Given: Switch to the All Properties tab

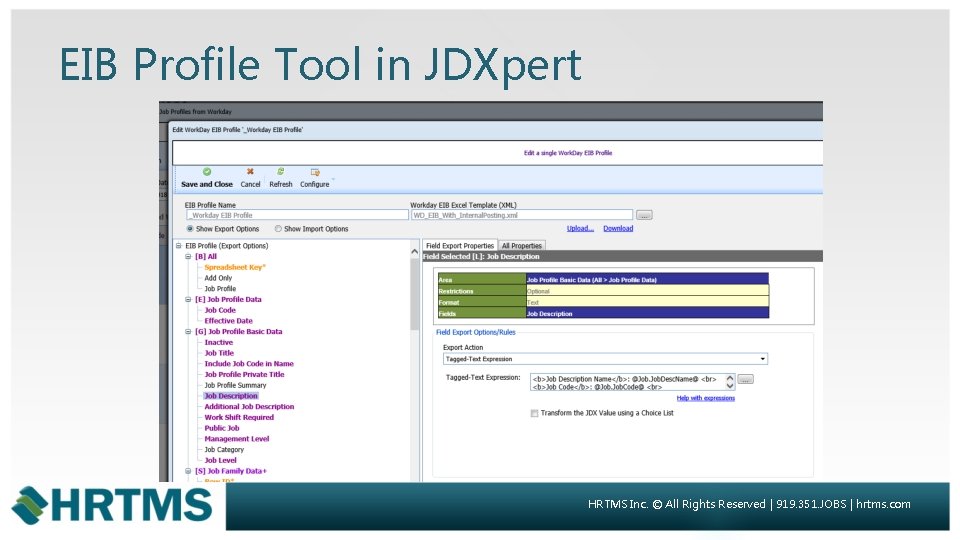Looking at the screenshot, I should tap(522, 246).
